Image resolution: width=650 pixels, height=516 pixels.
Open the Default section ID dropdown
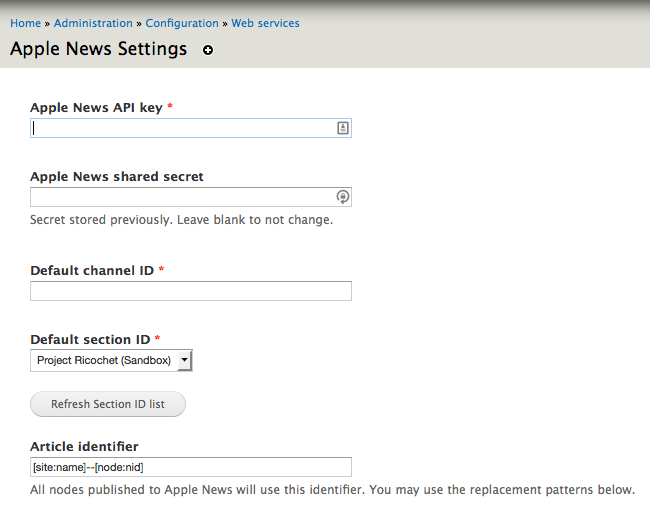[x=111, y=360]
